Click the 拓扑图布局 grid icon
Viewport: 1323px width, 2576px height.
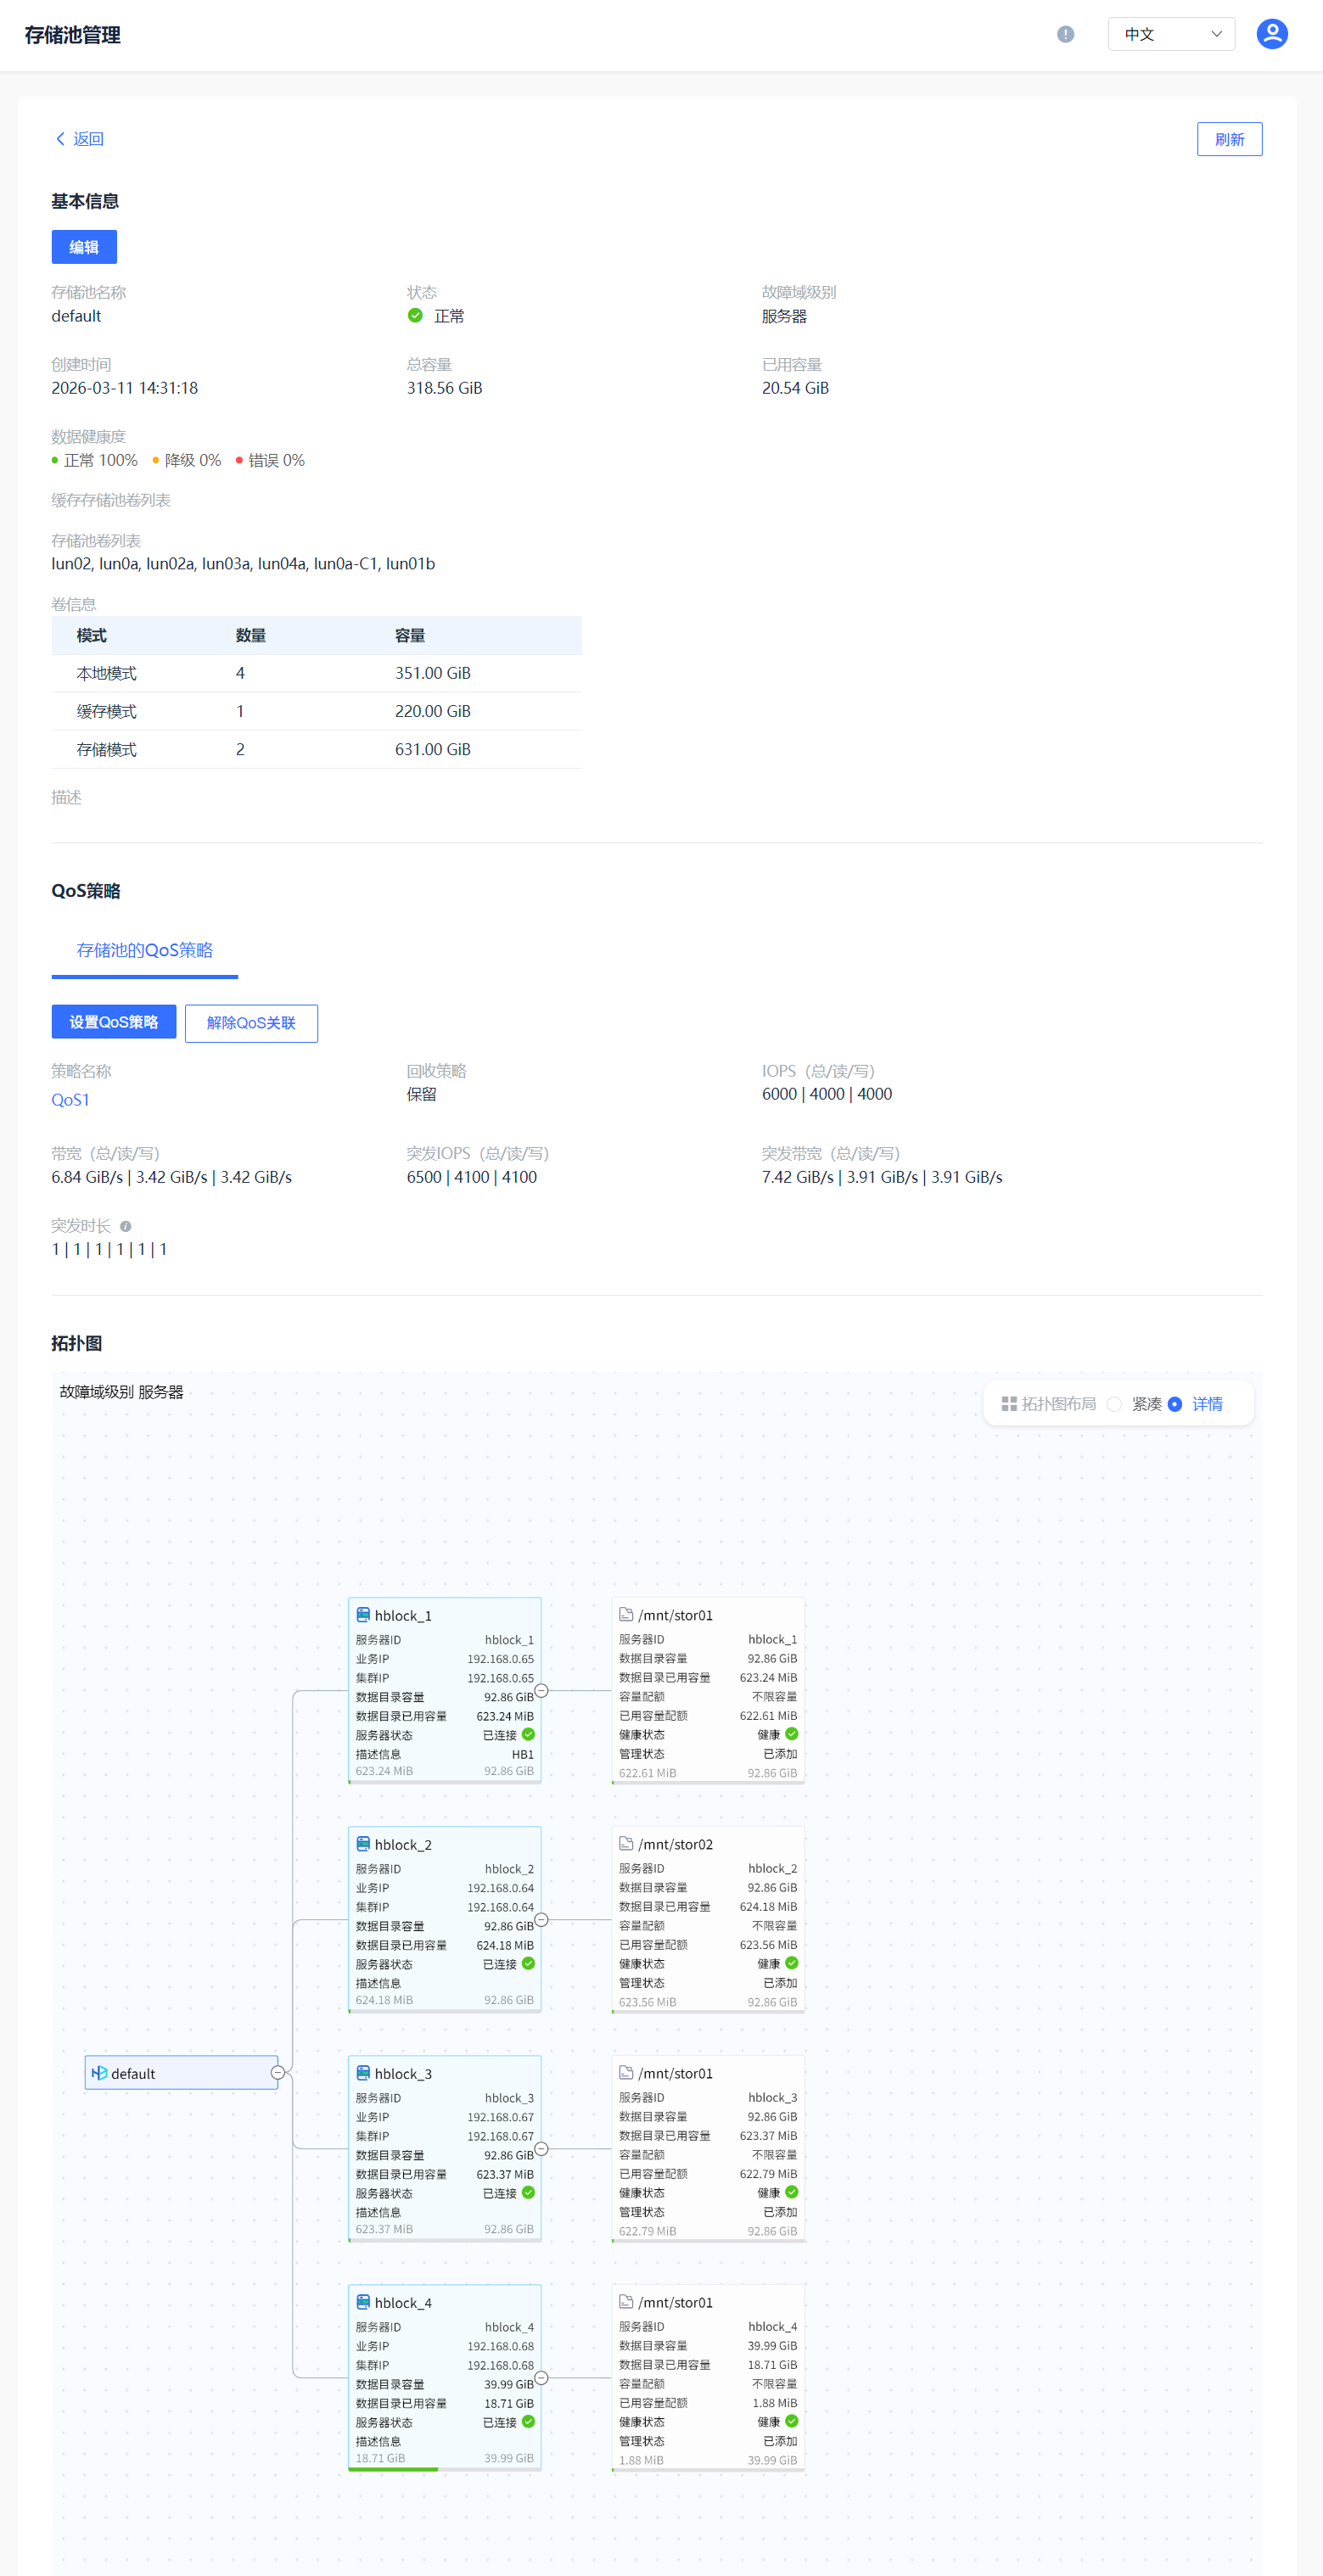[x=1009, y=1404]
